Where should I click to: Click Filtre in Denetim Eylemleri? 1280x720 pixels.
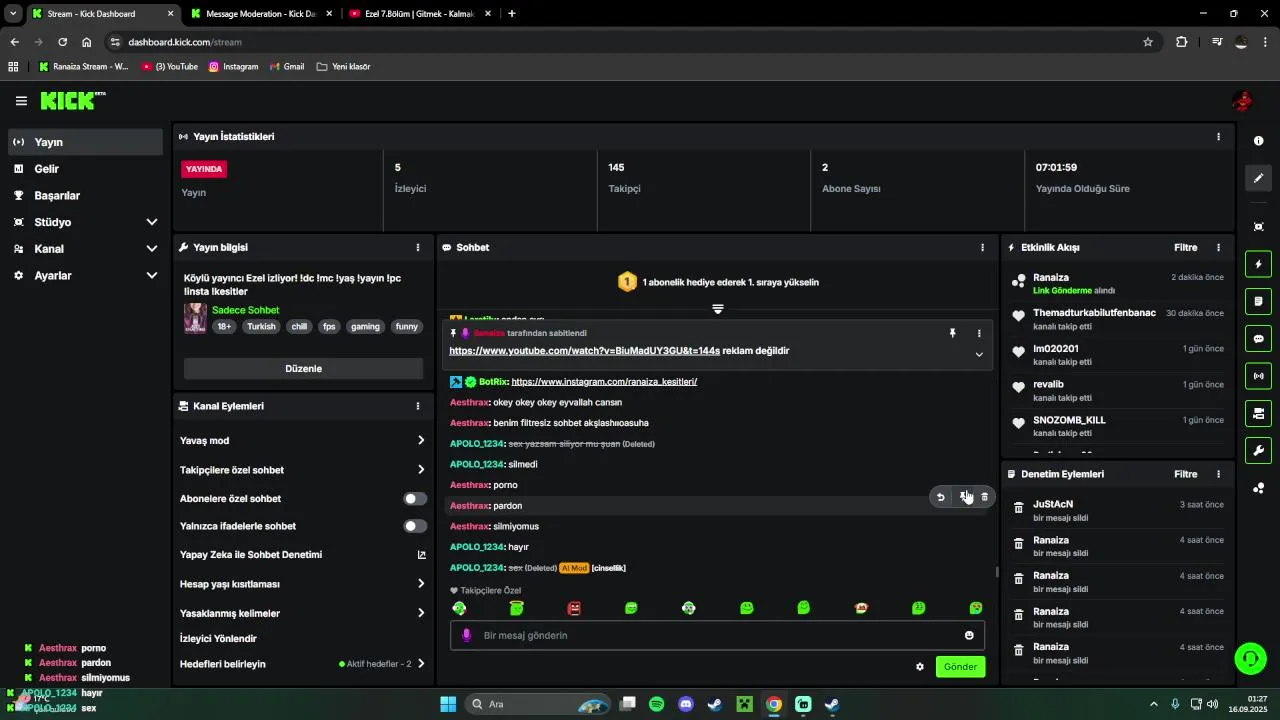pos(1185,474)
